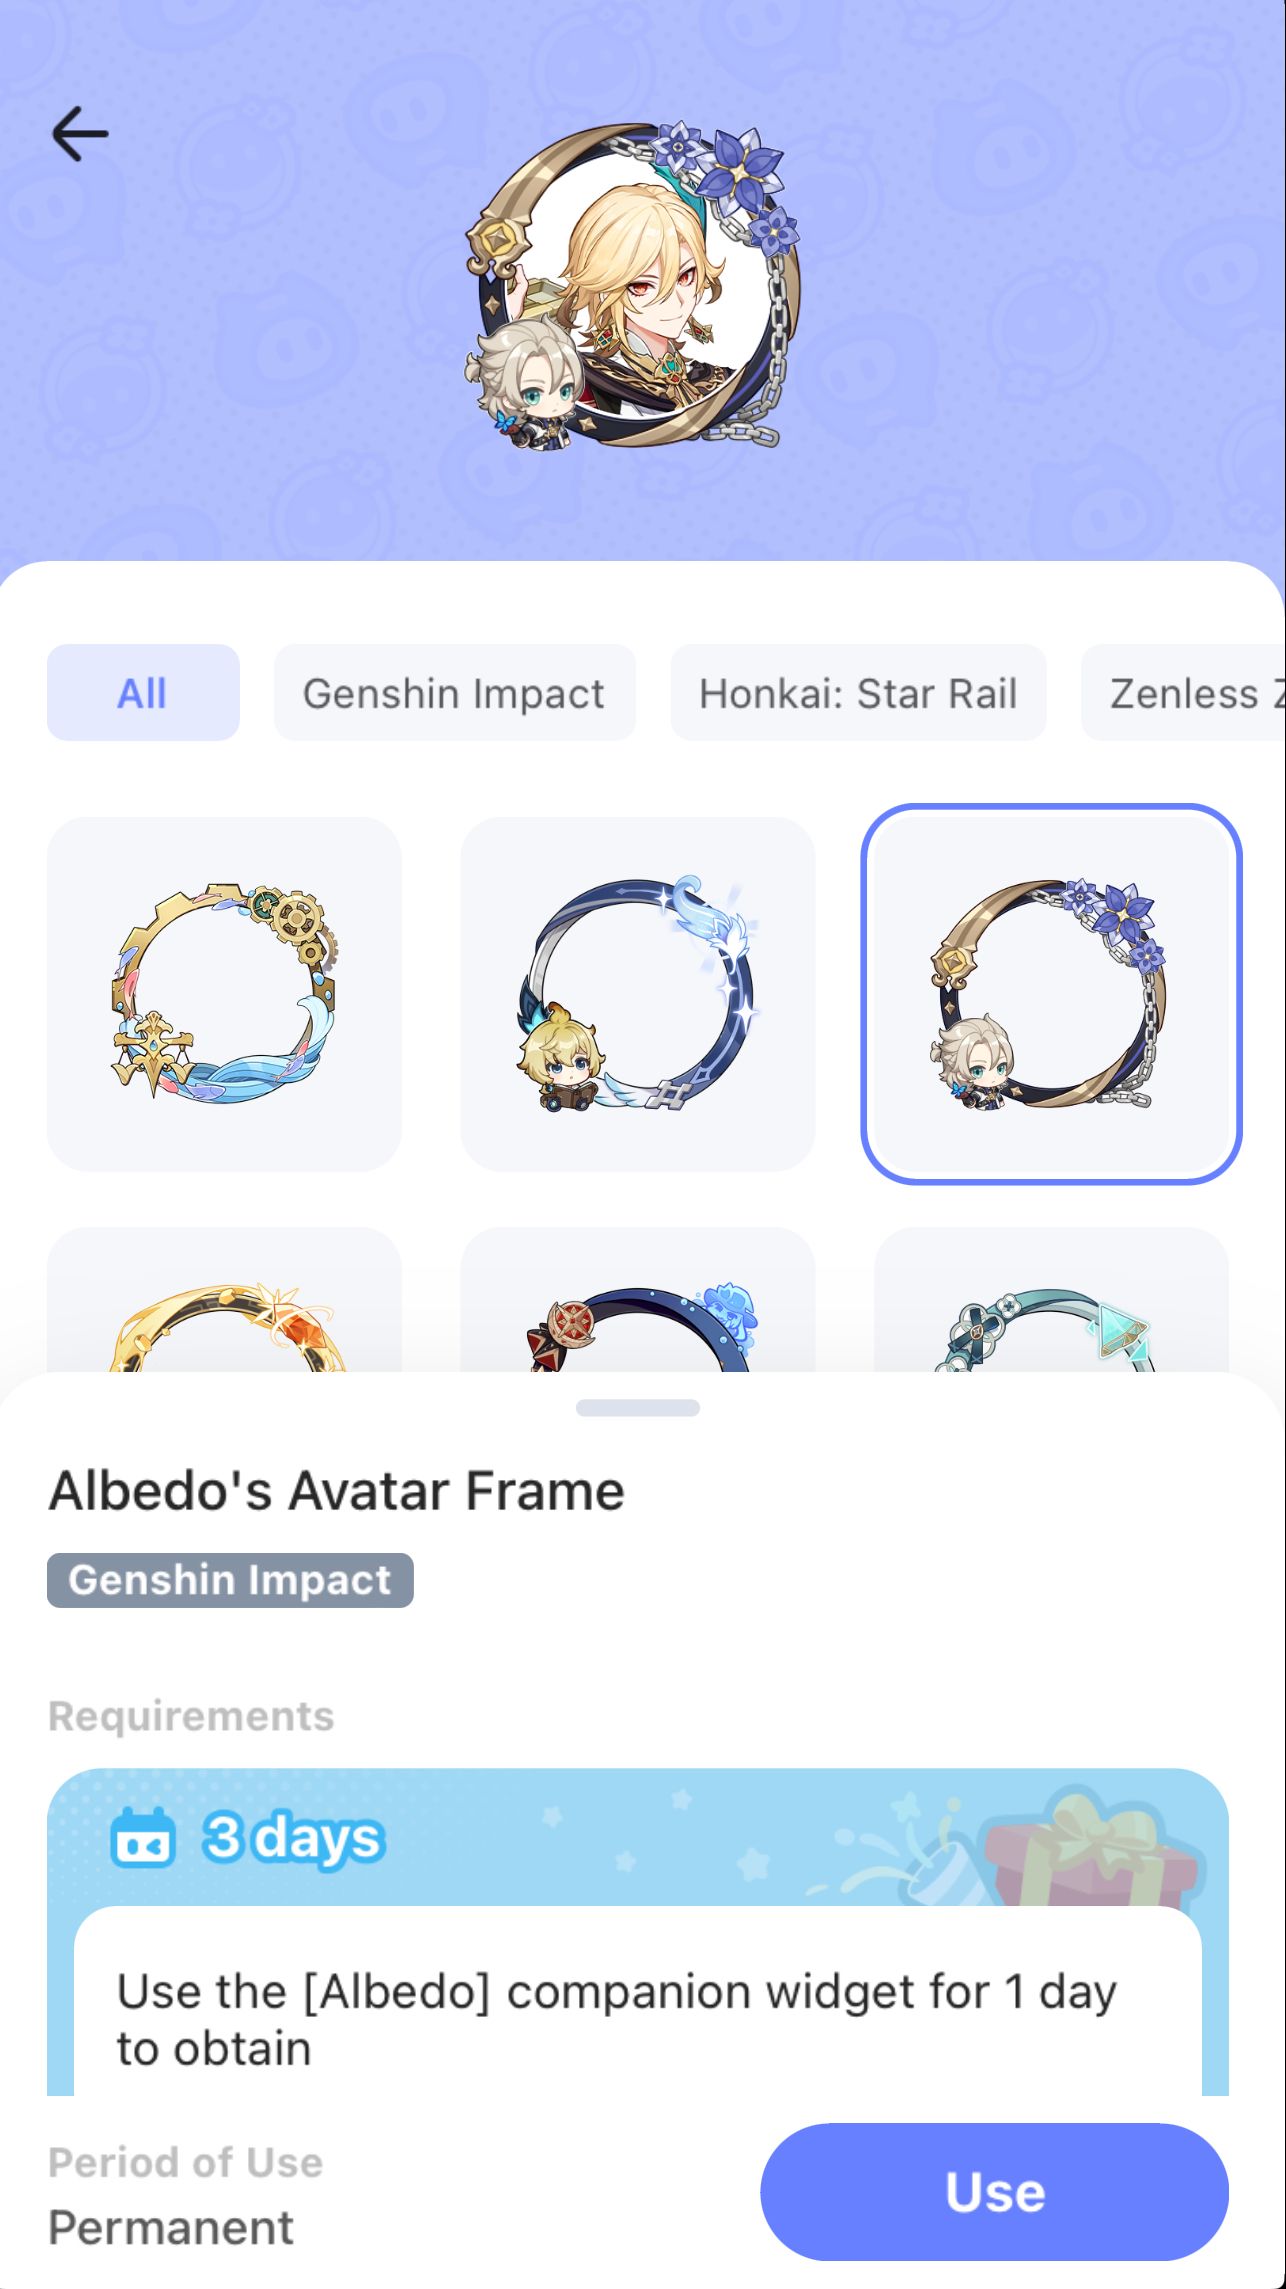
Task: Select the gear and water wave frame
Action: pos(224,994)
